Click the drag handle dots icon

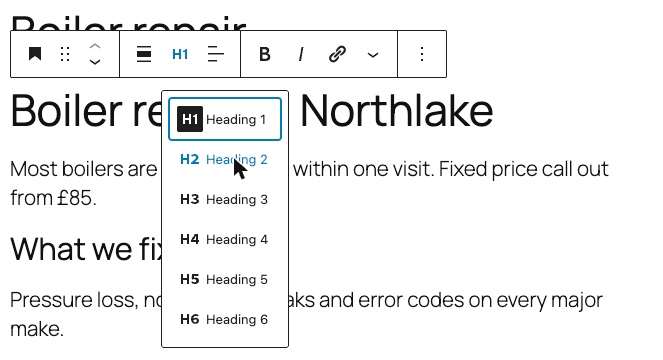pyautogui.click(x=65, y=54)
